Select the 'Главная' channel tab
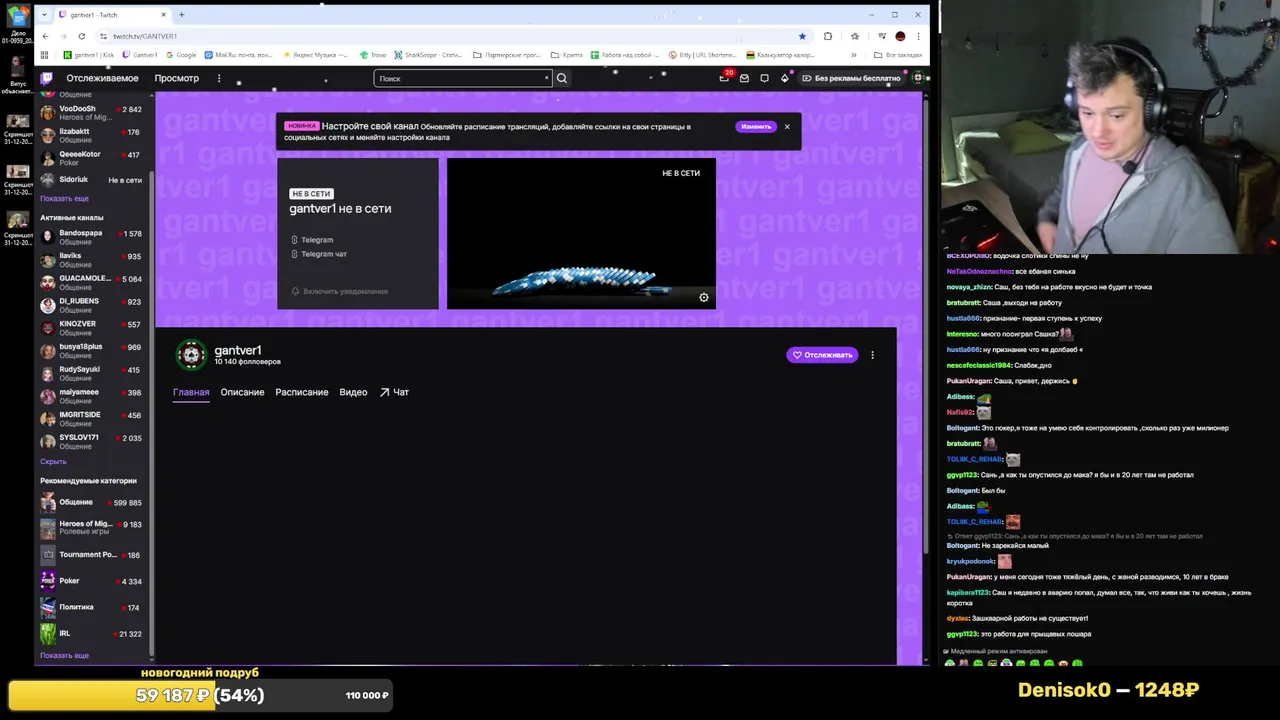 pos(191,392)
